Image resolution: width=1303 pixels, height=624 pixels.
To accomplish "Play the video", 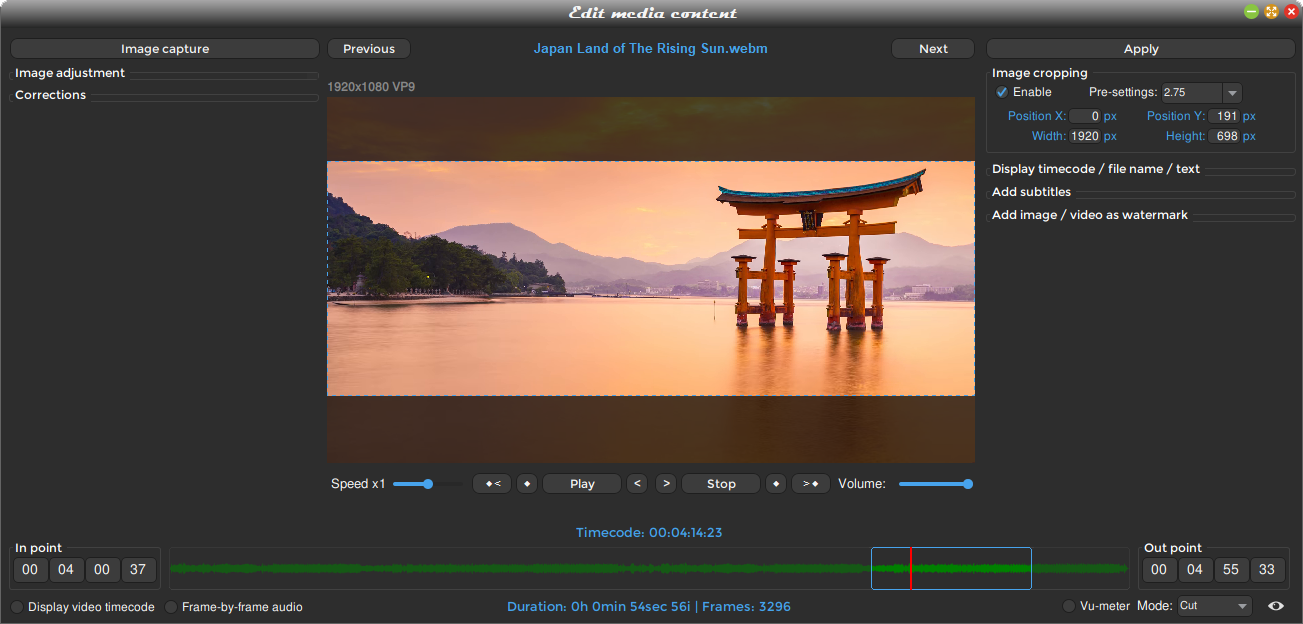I will click(581, 483).
